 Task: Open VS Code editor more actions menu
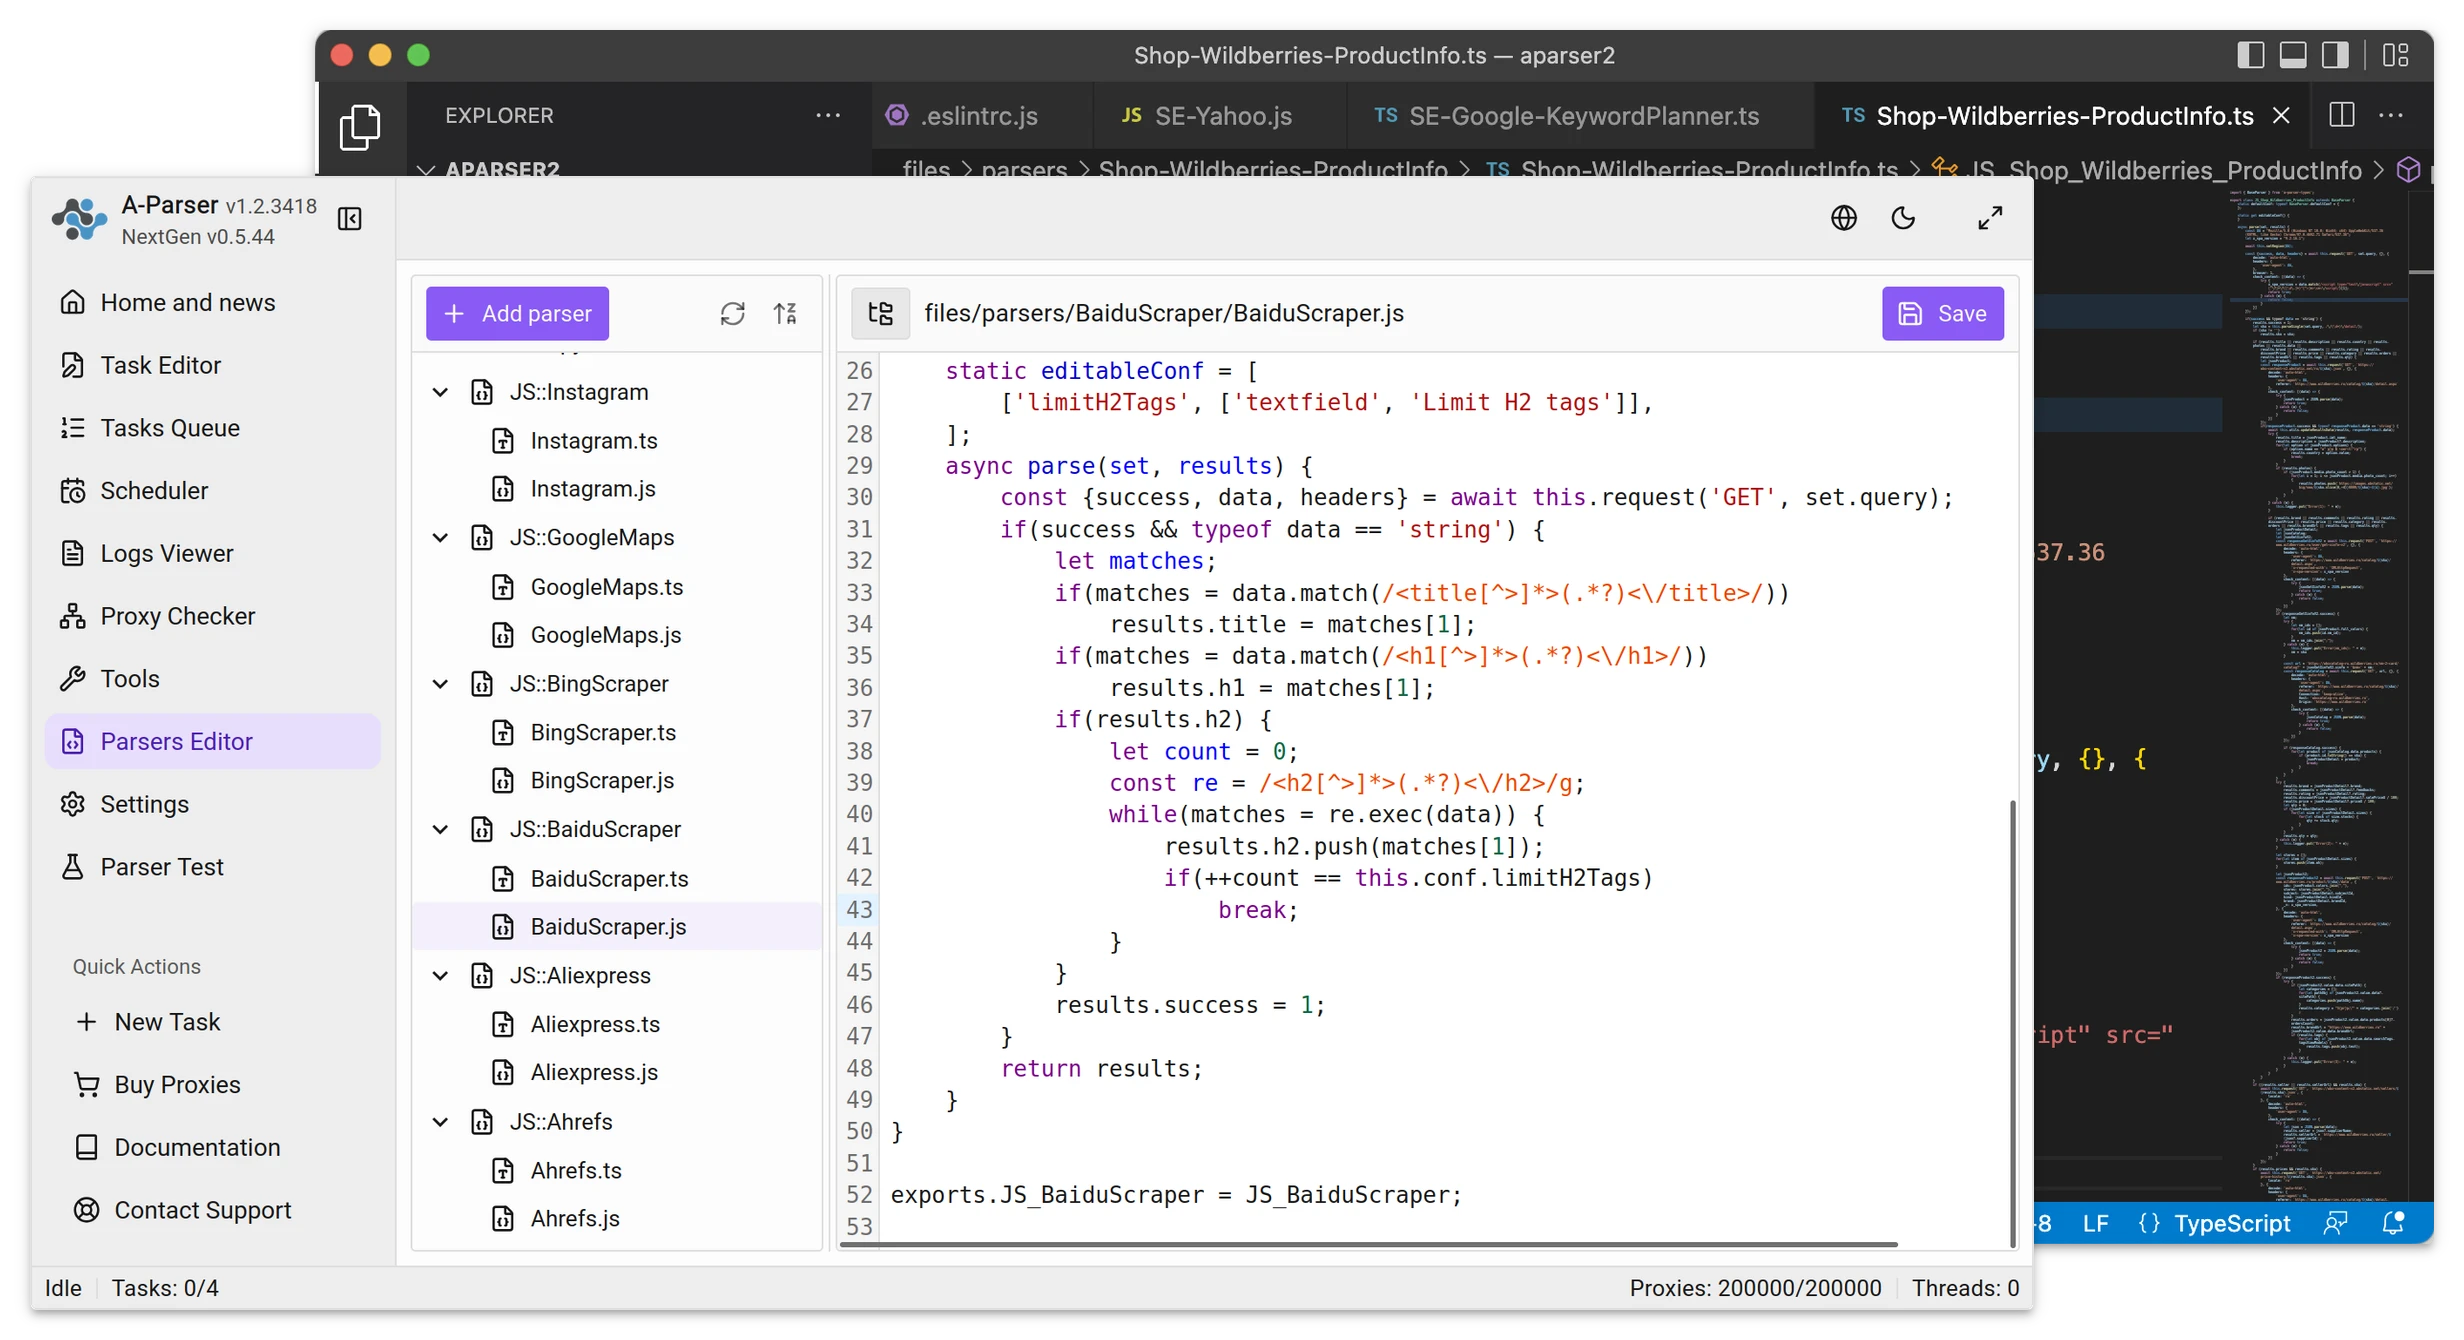(x=2391, y=115)
